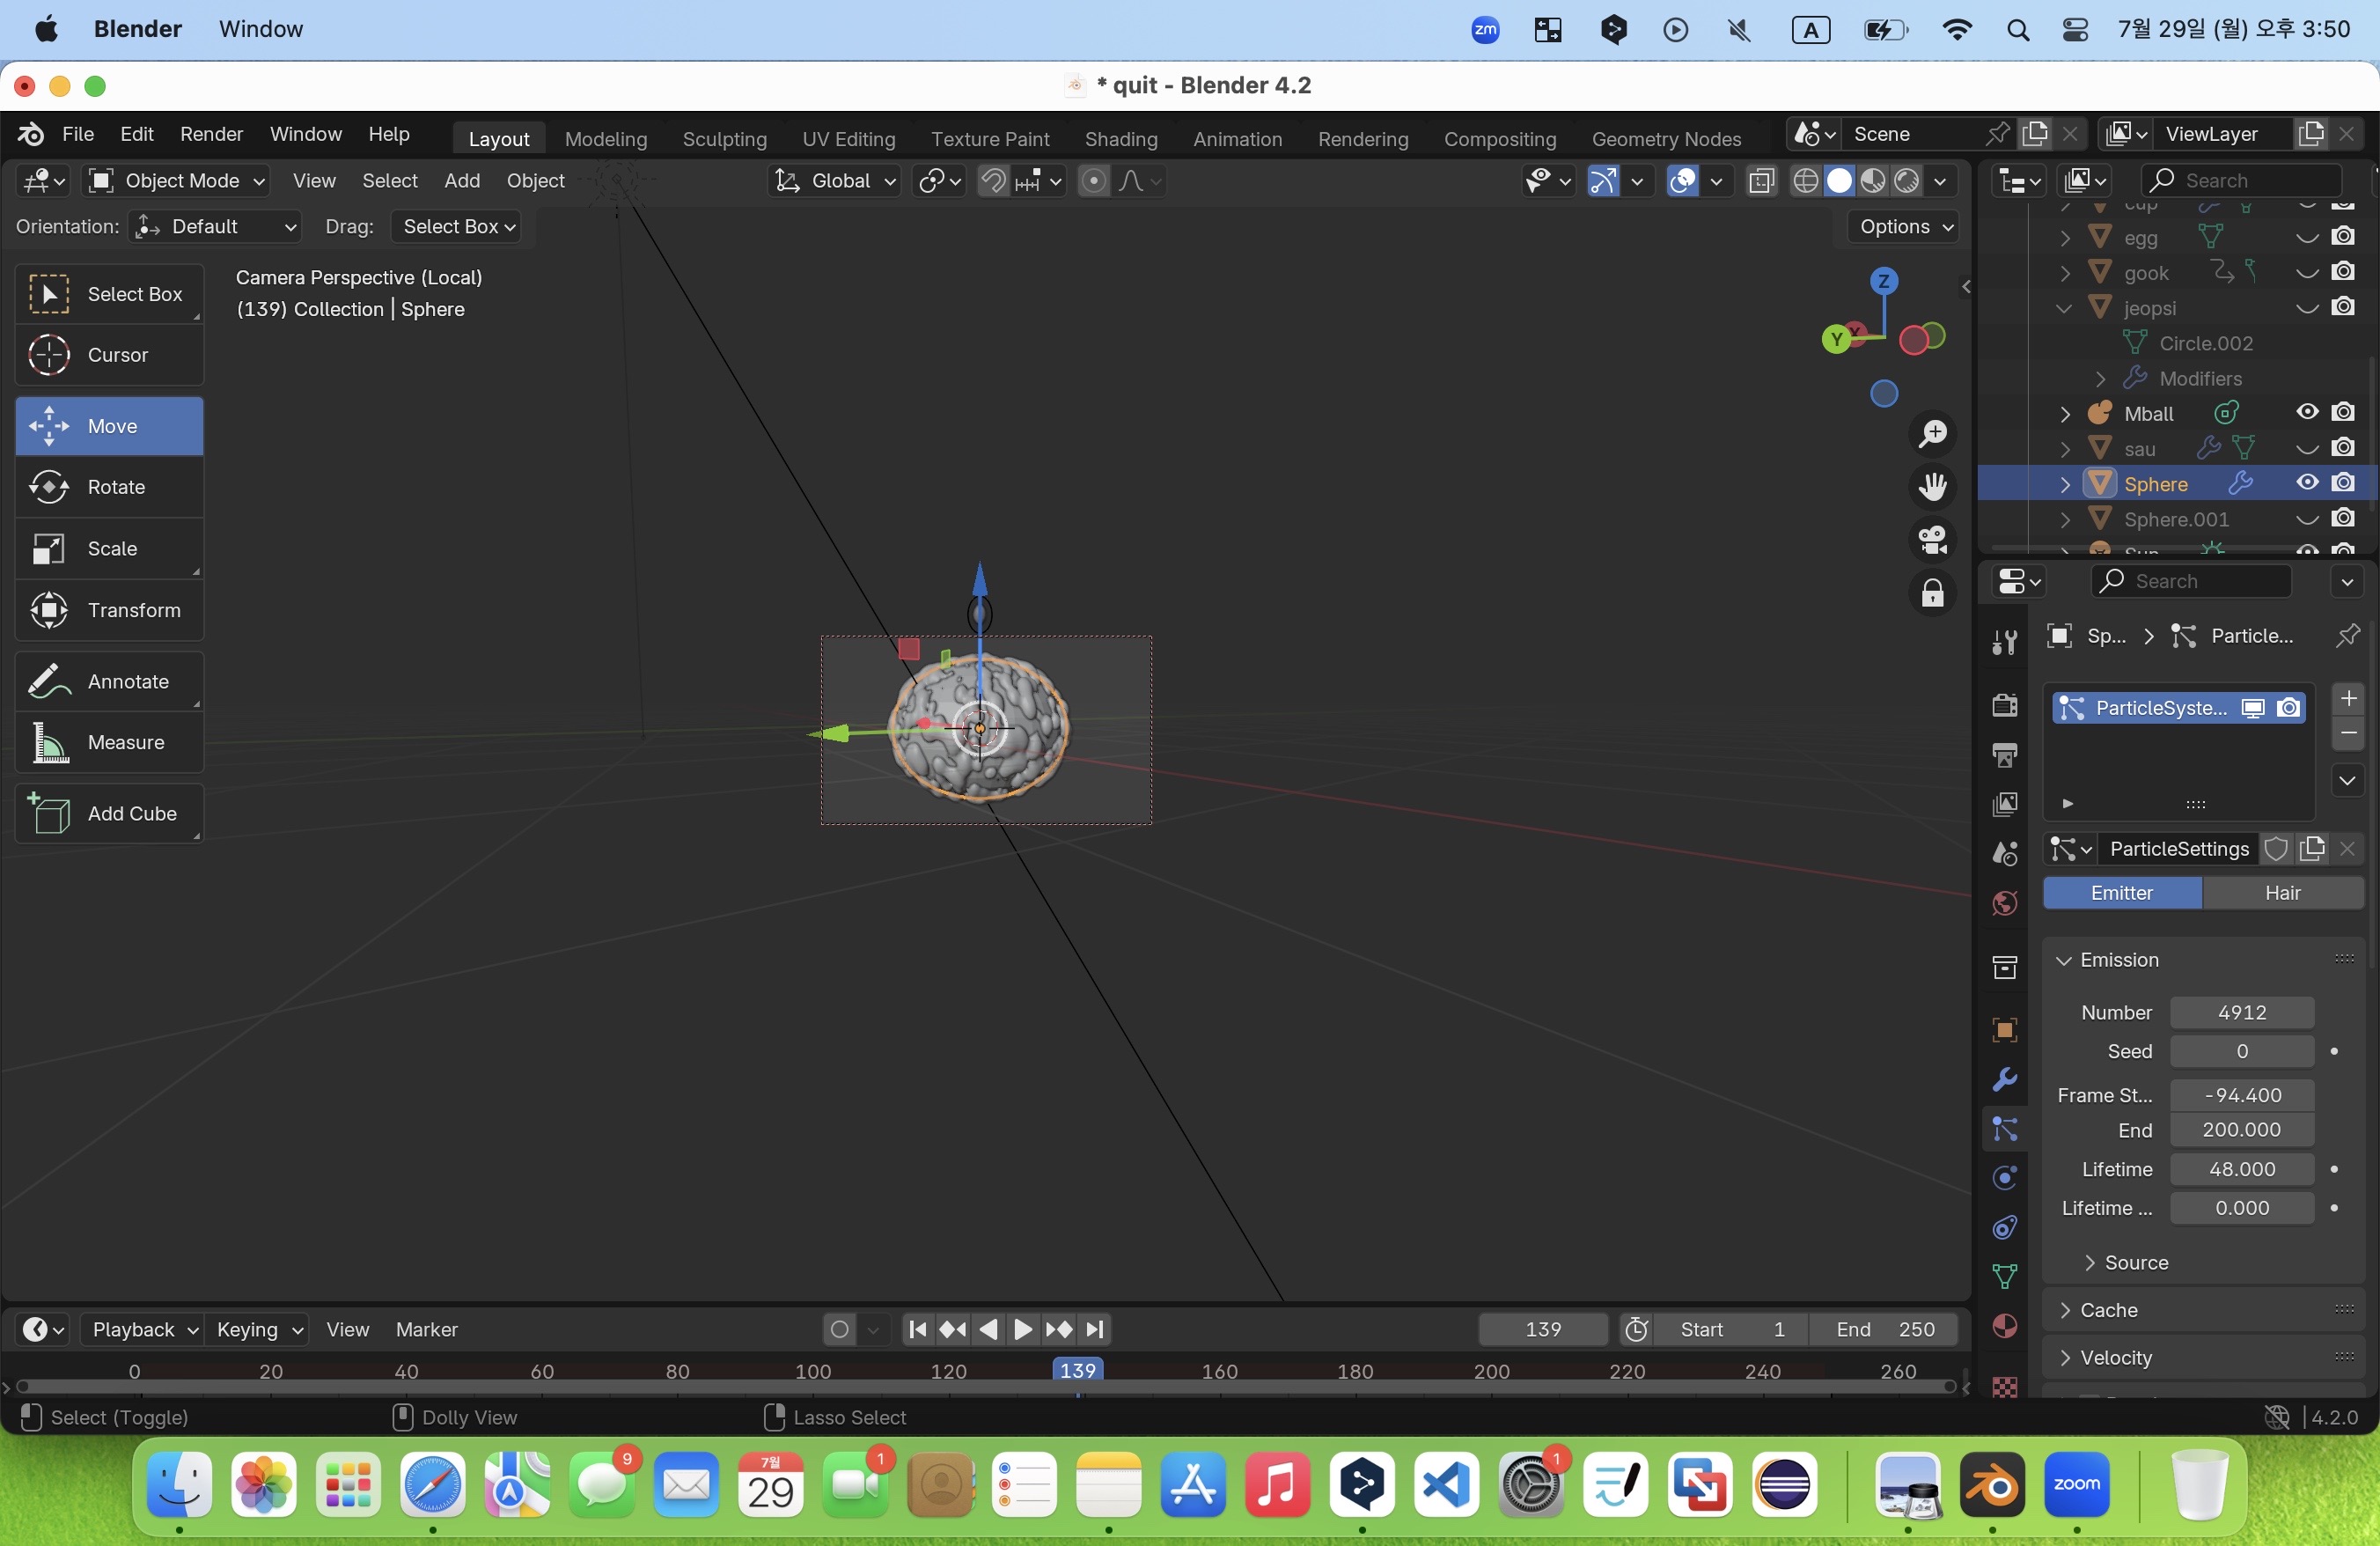Open the Material properties tab
Image resolution: width=2380 pixels, height=1546 pixels.
coord(2004,1327)
